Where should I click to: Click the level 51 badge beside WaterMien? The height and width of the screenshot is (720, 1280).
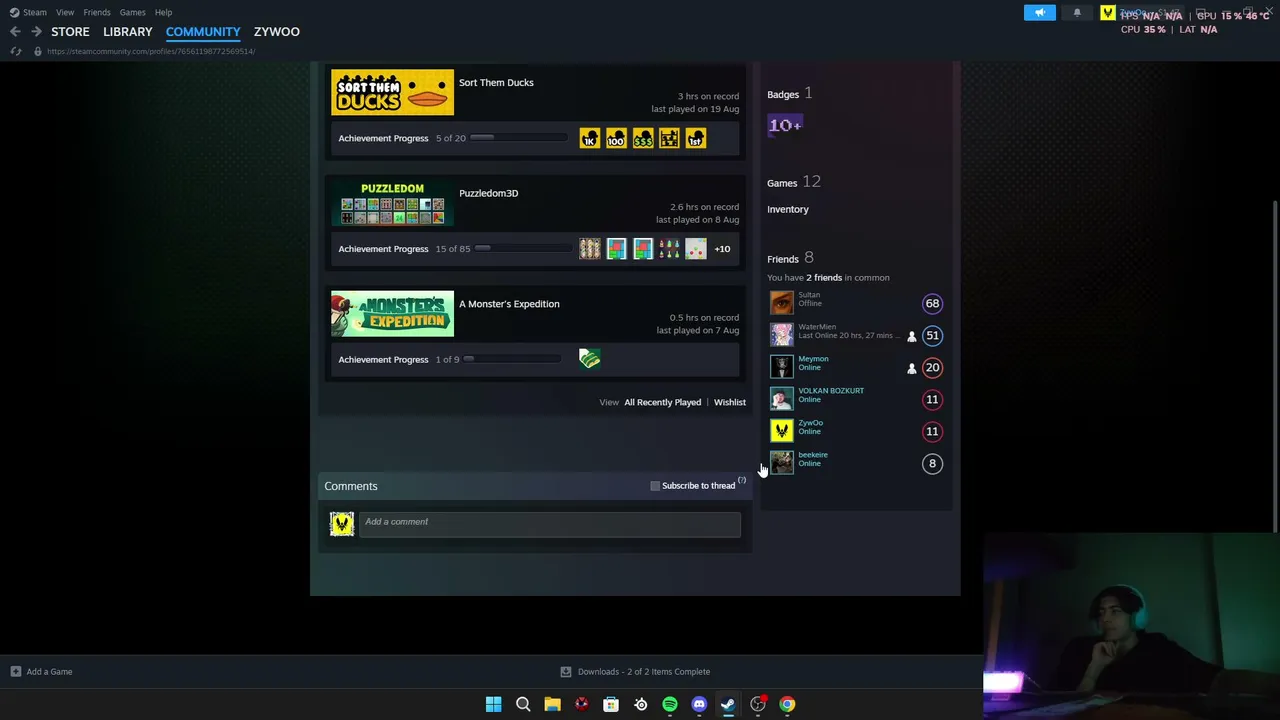pyautogui.click(x=932, y=335)
